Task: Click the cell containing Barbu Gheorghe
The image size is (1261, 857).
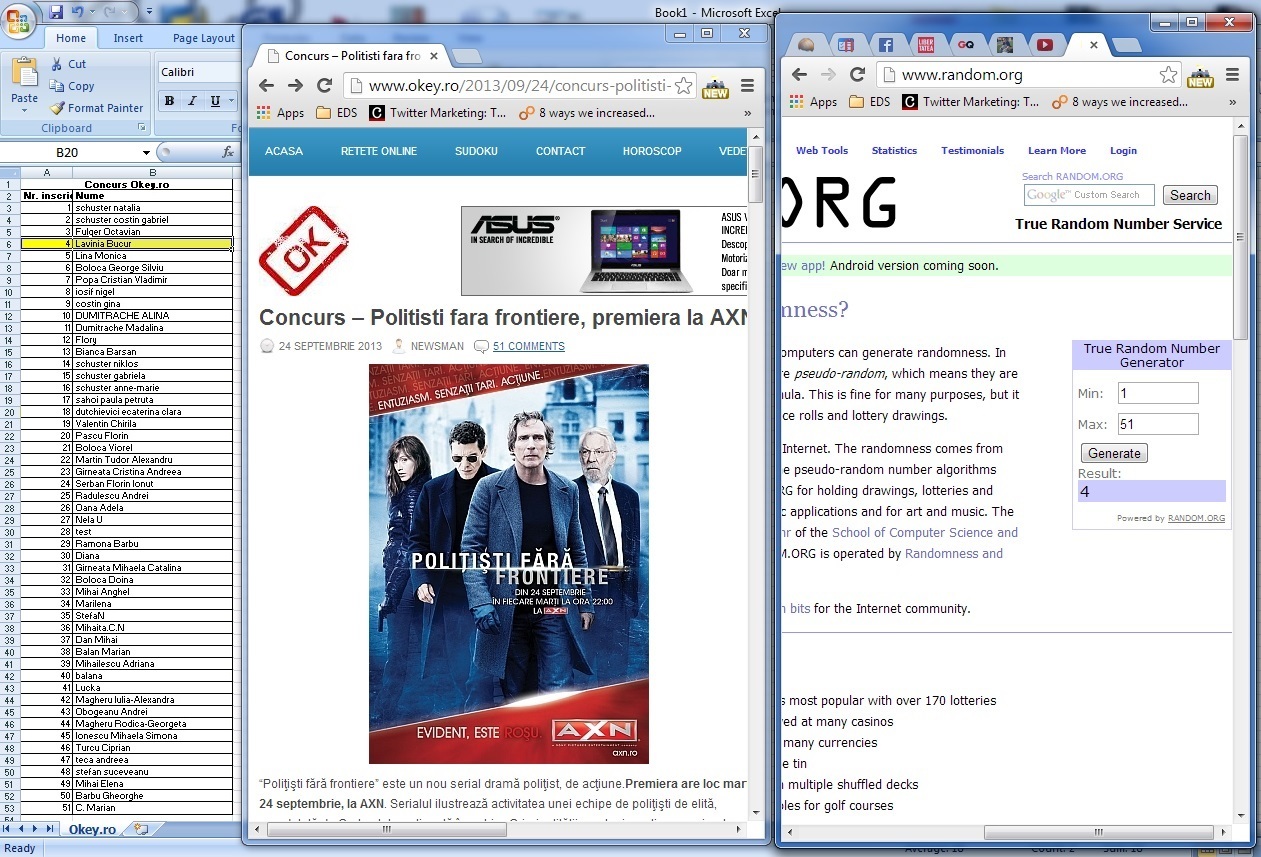Action: pos(152,795)
